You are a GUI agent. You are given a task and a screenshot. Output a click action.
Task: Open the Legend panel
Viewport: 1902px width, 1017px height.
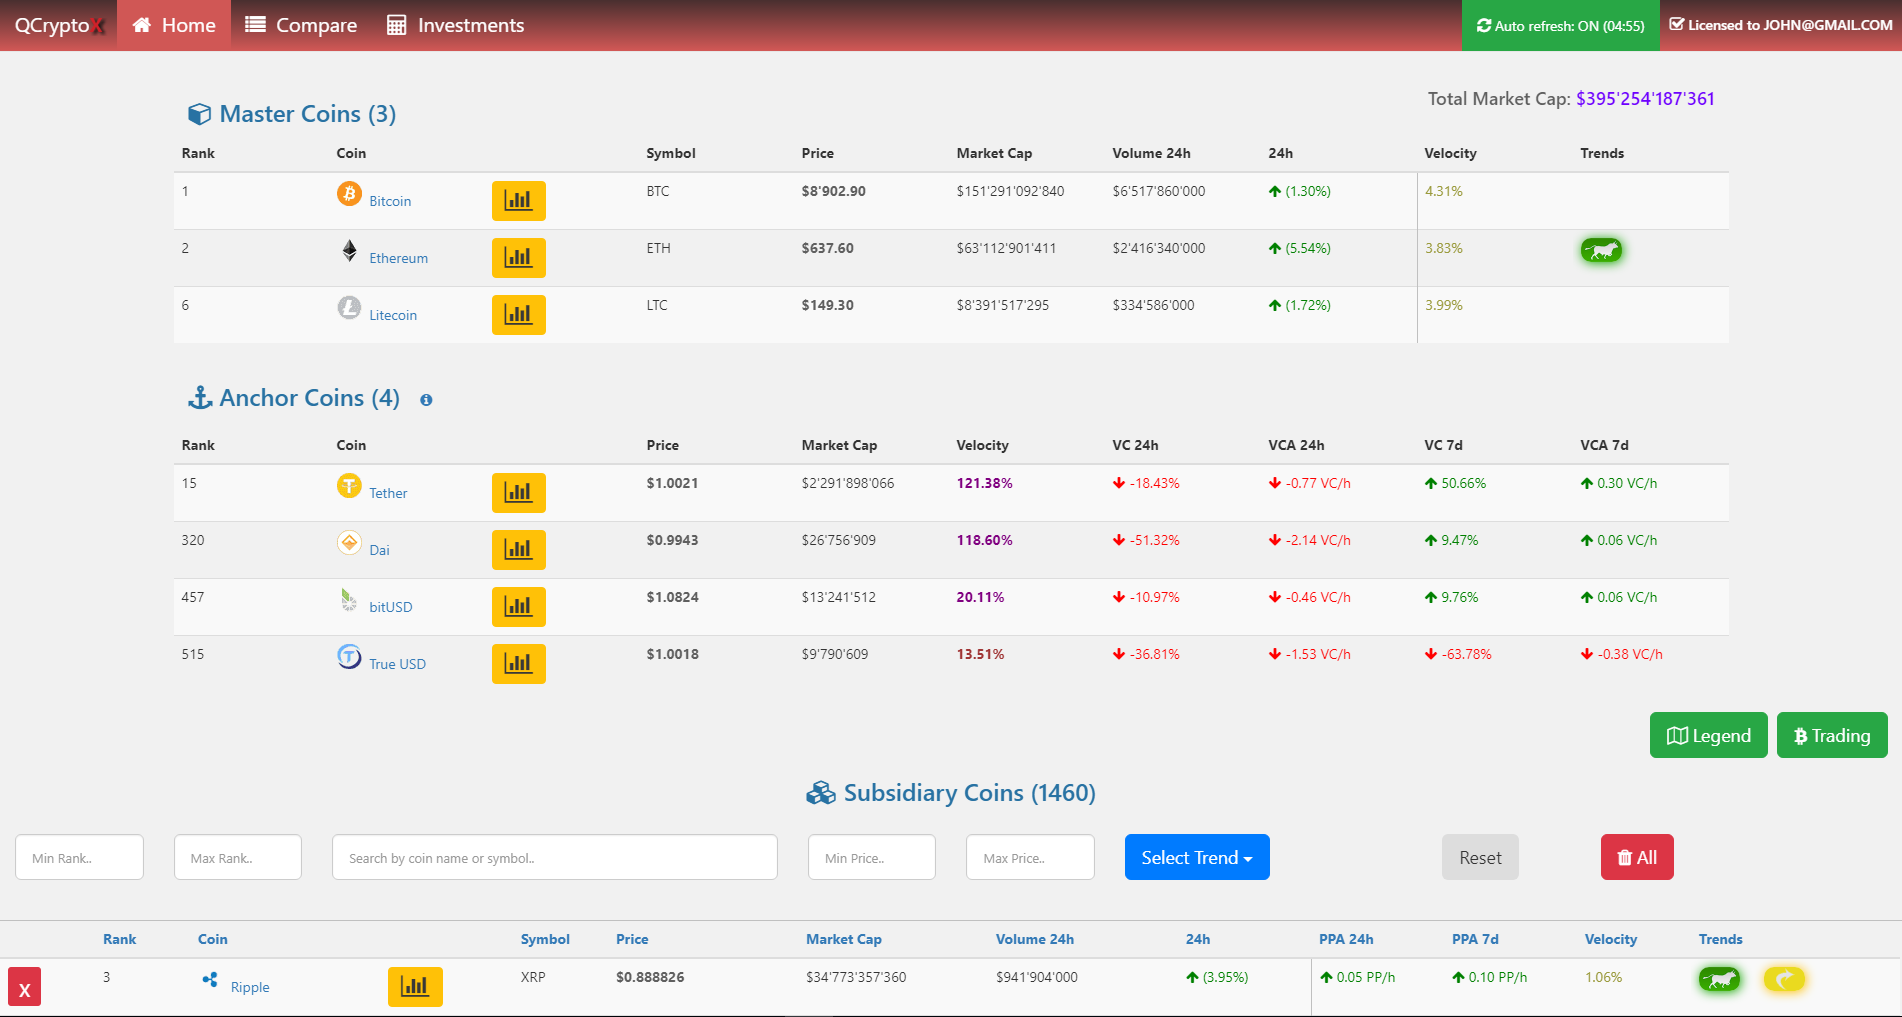coord(1708,735)
